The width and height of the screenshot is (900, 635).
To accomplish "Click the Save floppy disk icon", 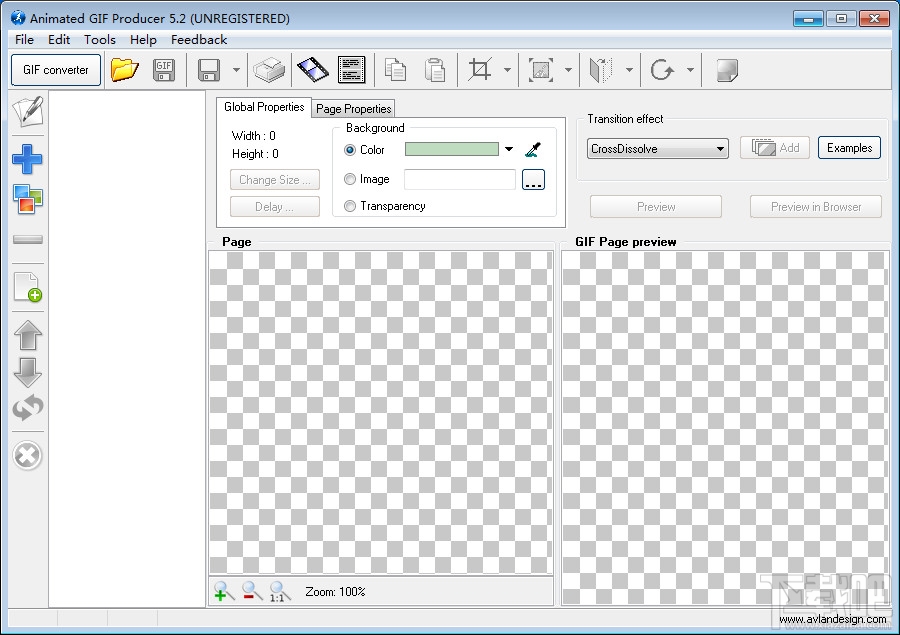I will click(x=209, y=70).
